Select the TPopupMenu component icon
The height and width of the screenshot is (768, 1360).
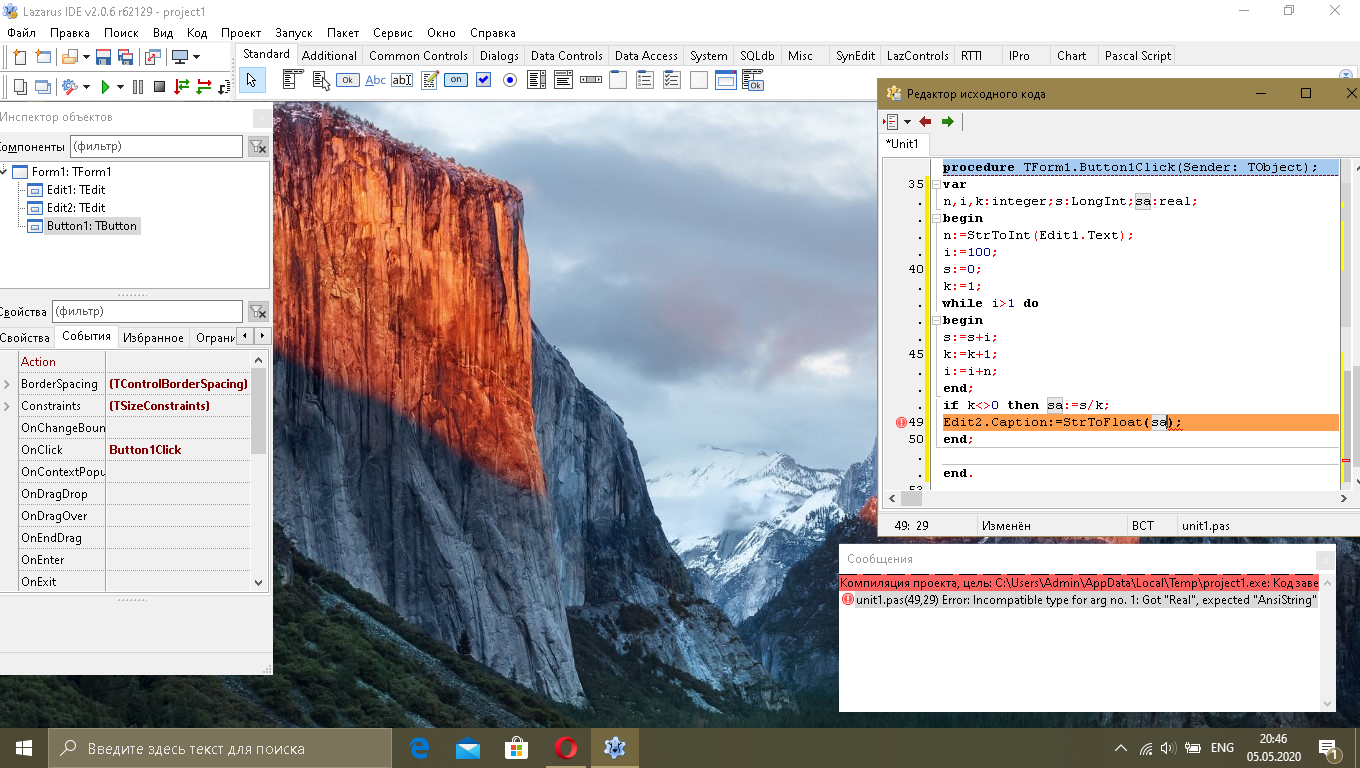(x=322, y=80)
